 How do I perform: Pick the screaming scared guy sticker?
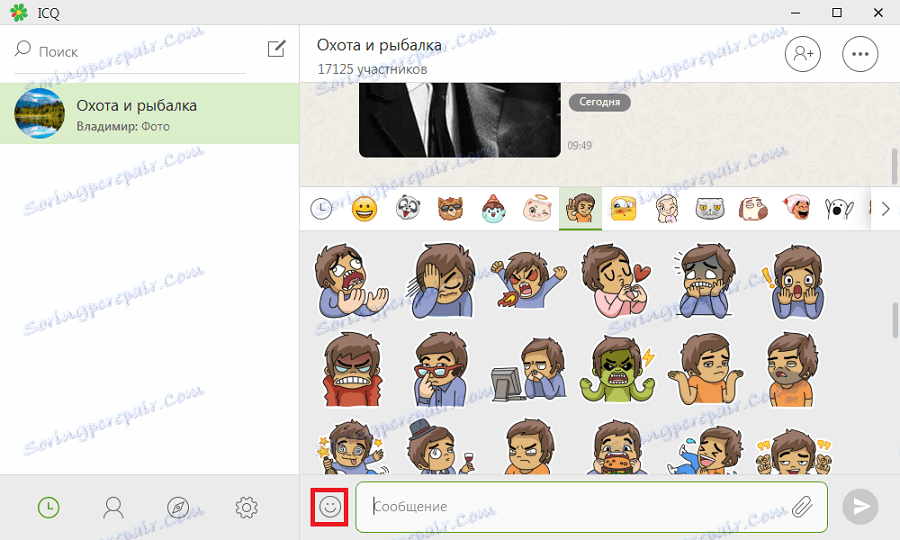click(x=351, y=280)
